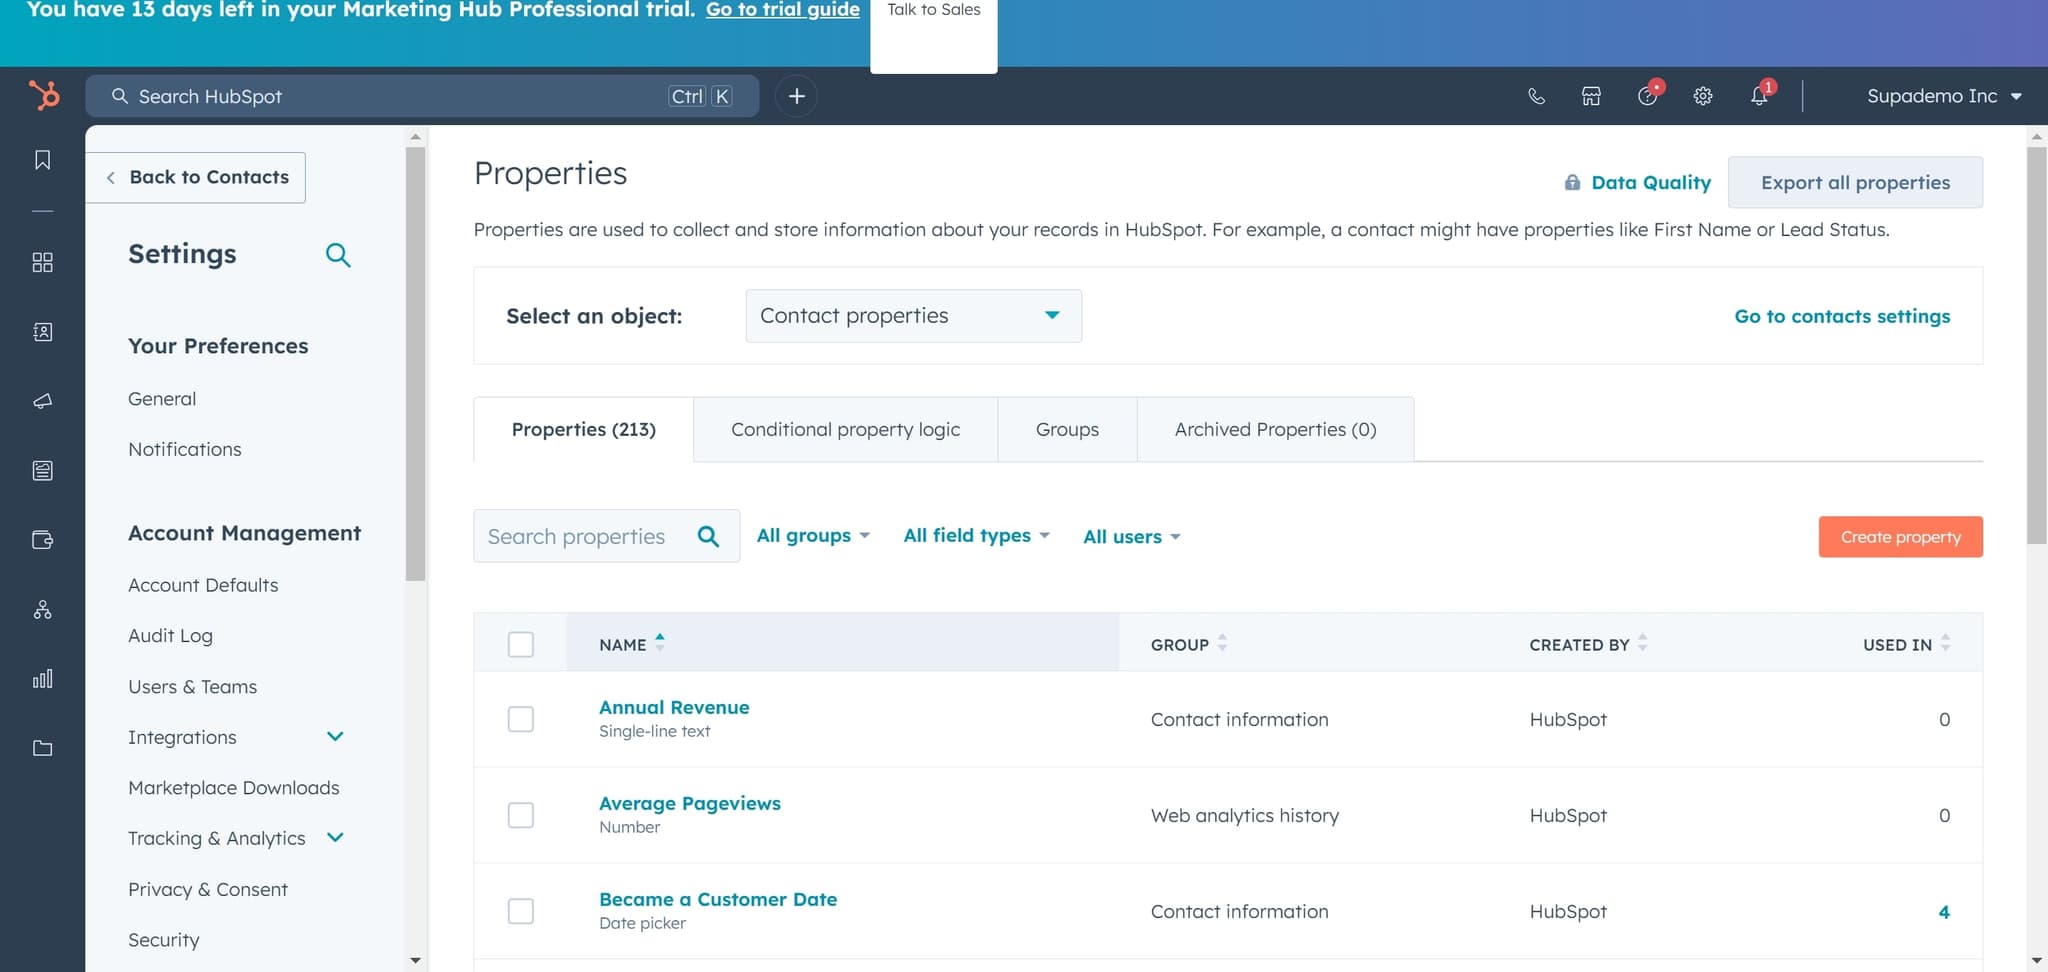This screenshot has width=2048, height=972.
Task: Check the Average Pageviews row checkbox
Action: click(520, 815)
